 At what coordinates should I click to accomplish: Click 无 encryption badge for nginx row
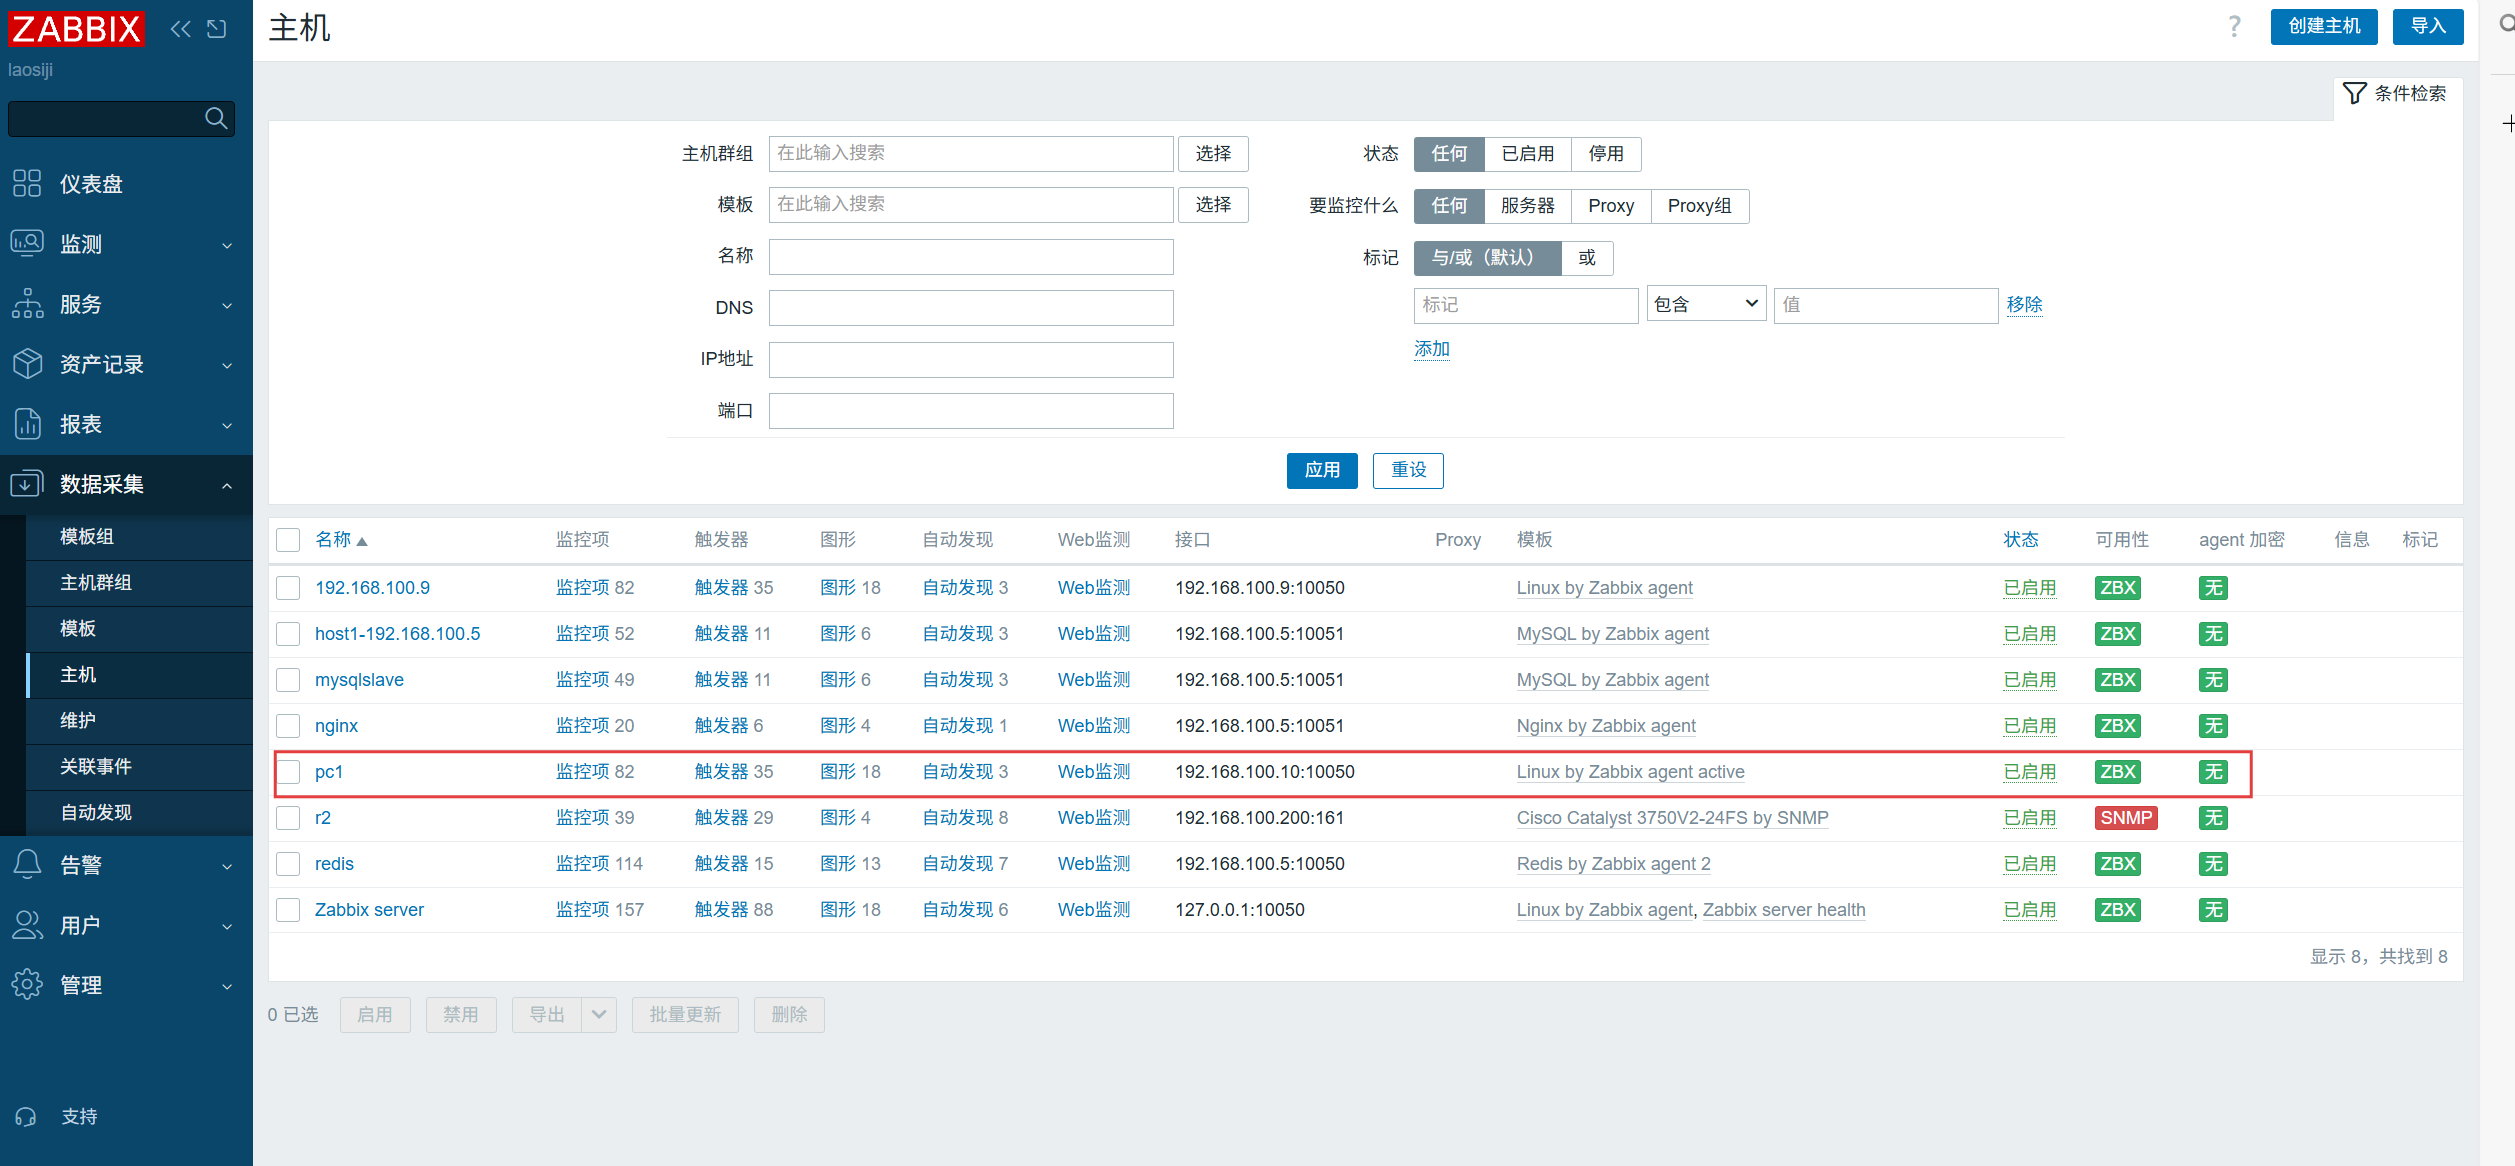click(2213, 726)
